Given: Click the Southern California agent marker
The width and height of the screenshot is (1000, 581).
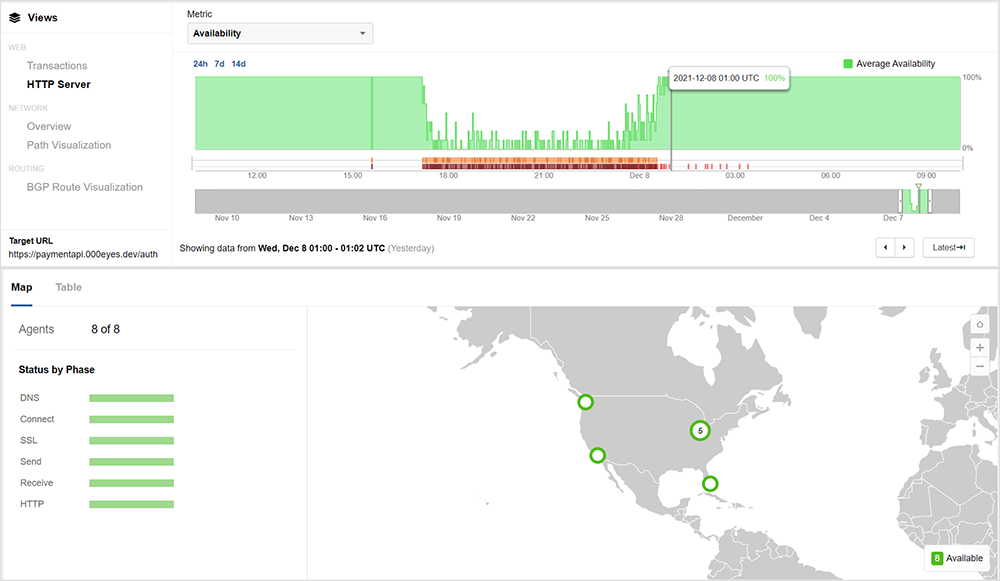Looking at the screenshot, I should [x=597, y=455].
